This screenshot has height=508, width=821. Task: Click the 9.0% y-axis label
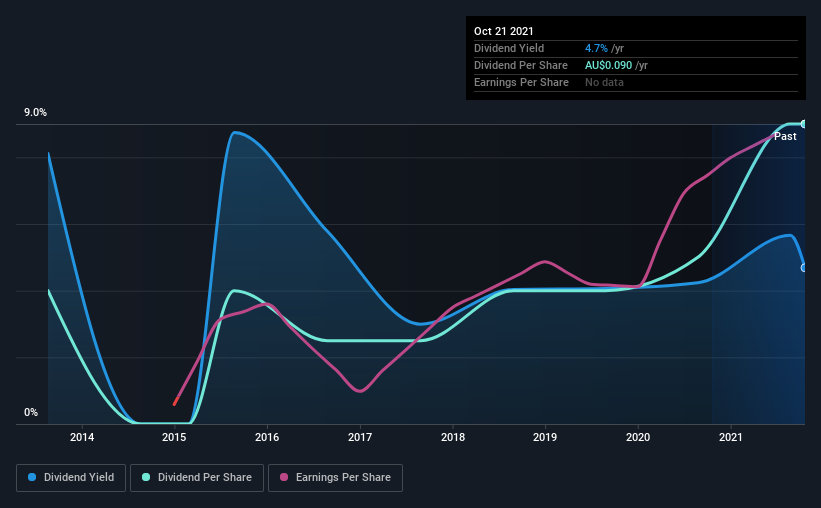(x=35, y=113)
